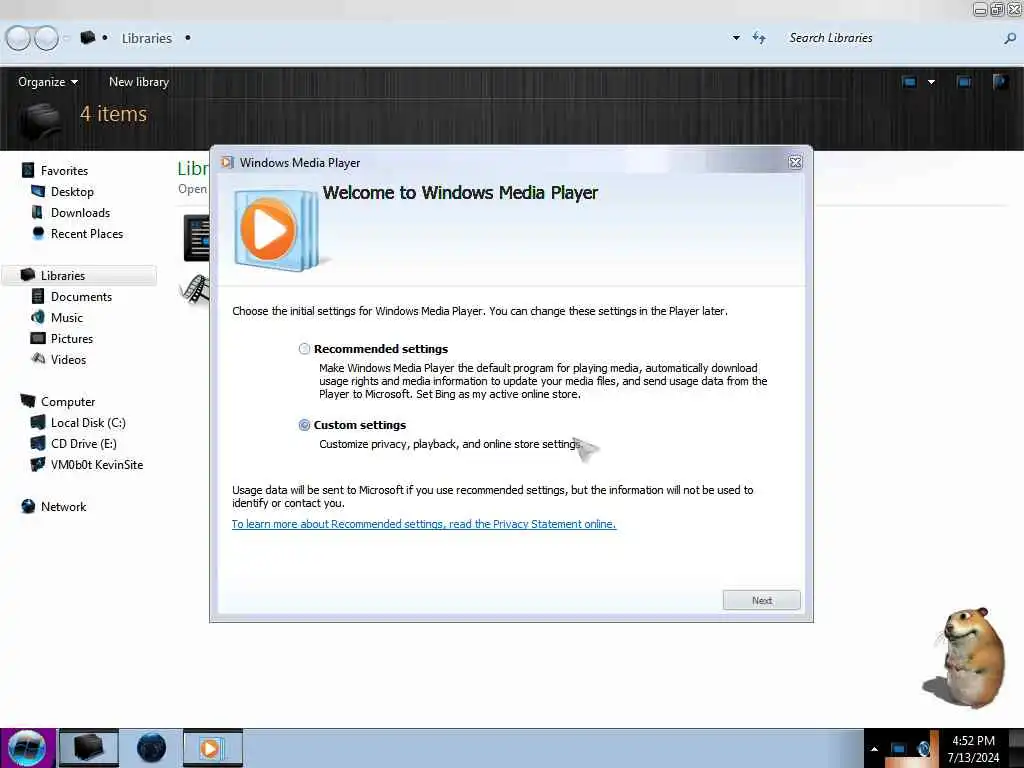Click the Forward navigation button in Explorer
Image resolution: width=1024 pixels, height=768 pixels.
[x=46, y=38]
